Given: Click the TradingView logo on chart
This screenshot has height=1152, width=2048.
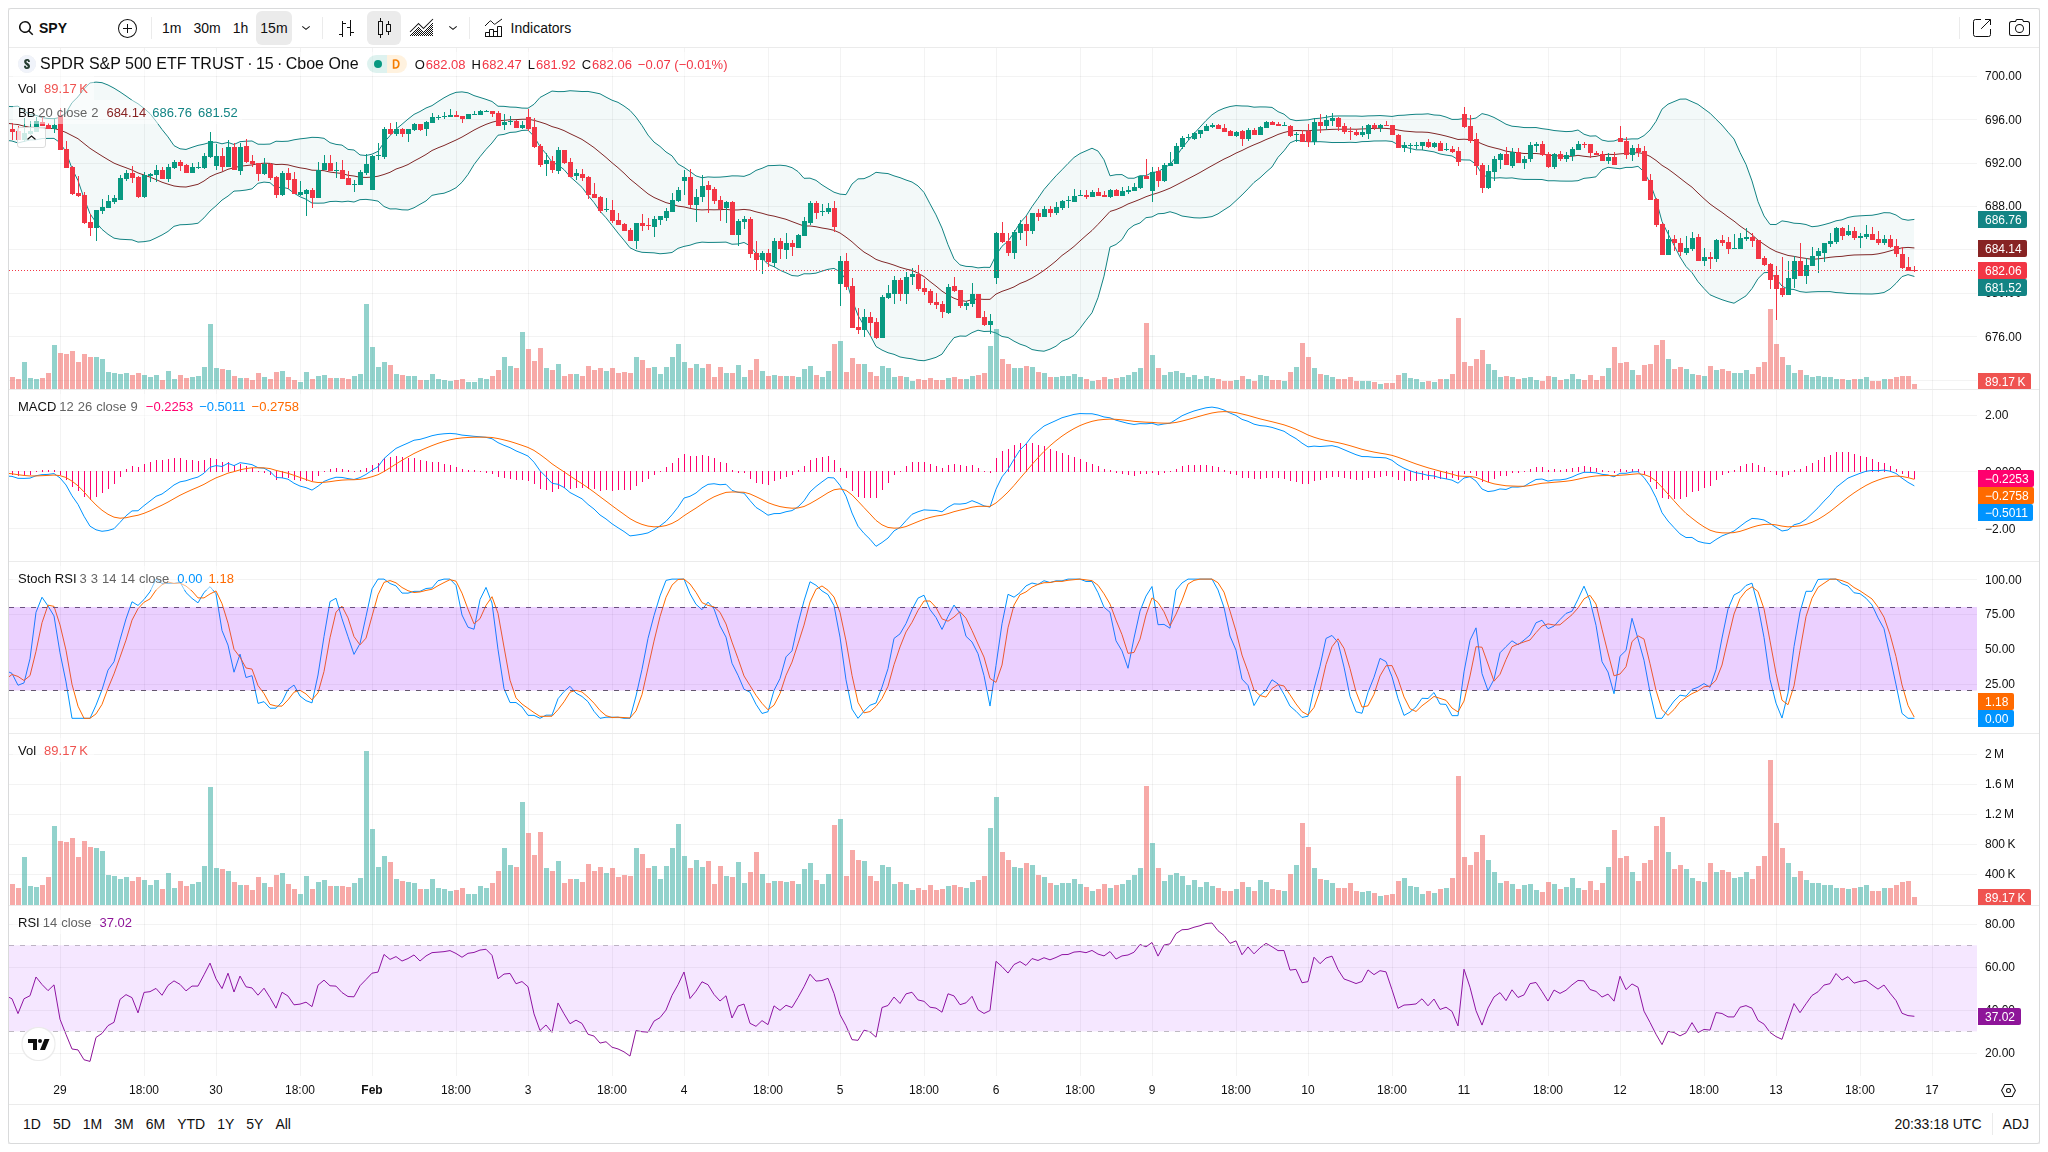Looking at the screenshot, I should click(38, 1044).
